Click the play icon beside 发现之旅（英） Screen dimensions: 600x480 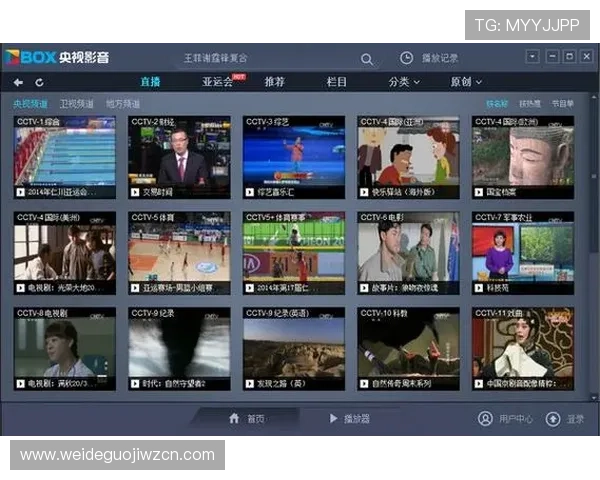point(249,384)
